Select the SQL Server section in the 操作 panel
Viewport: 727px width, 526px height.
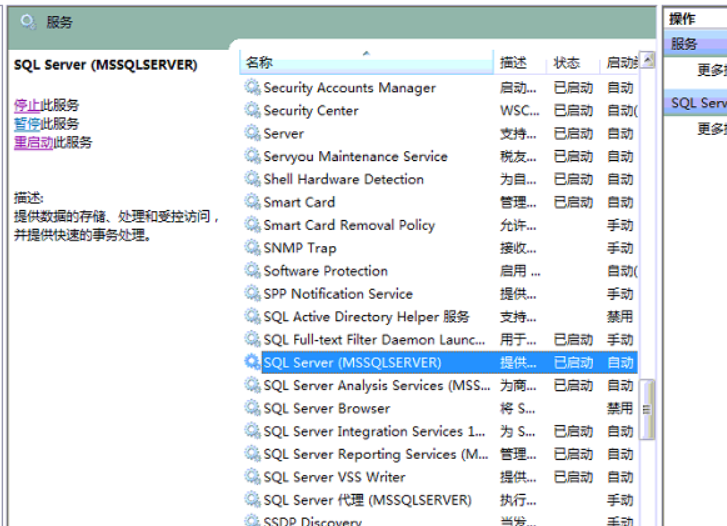(695, 103)
